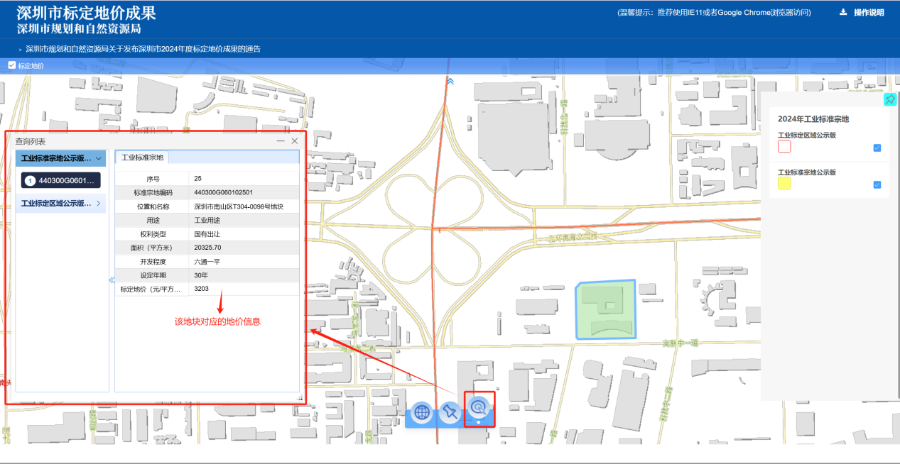Expand the 工业标定区域公示版 query group

tap(98, 204)
